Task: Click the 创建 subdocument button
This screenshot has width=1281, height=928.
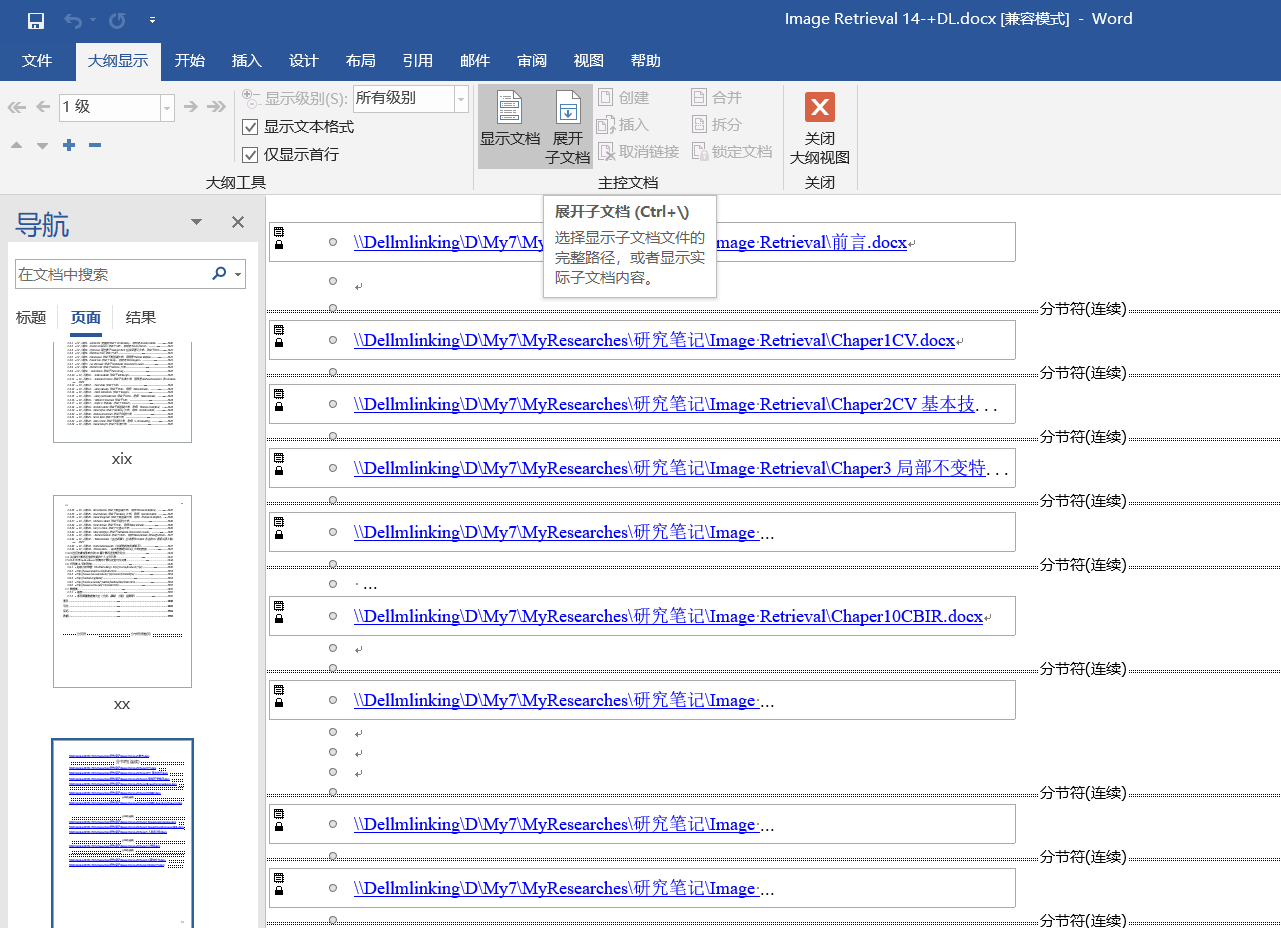Action: pos(624,97)
